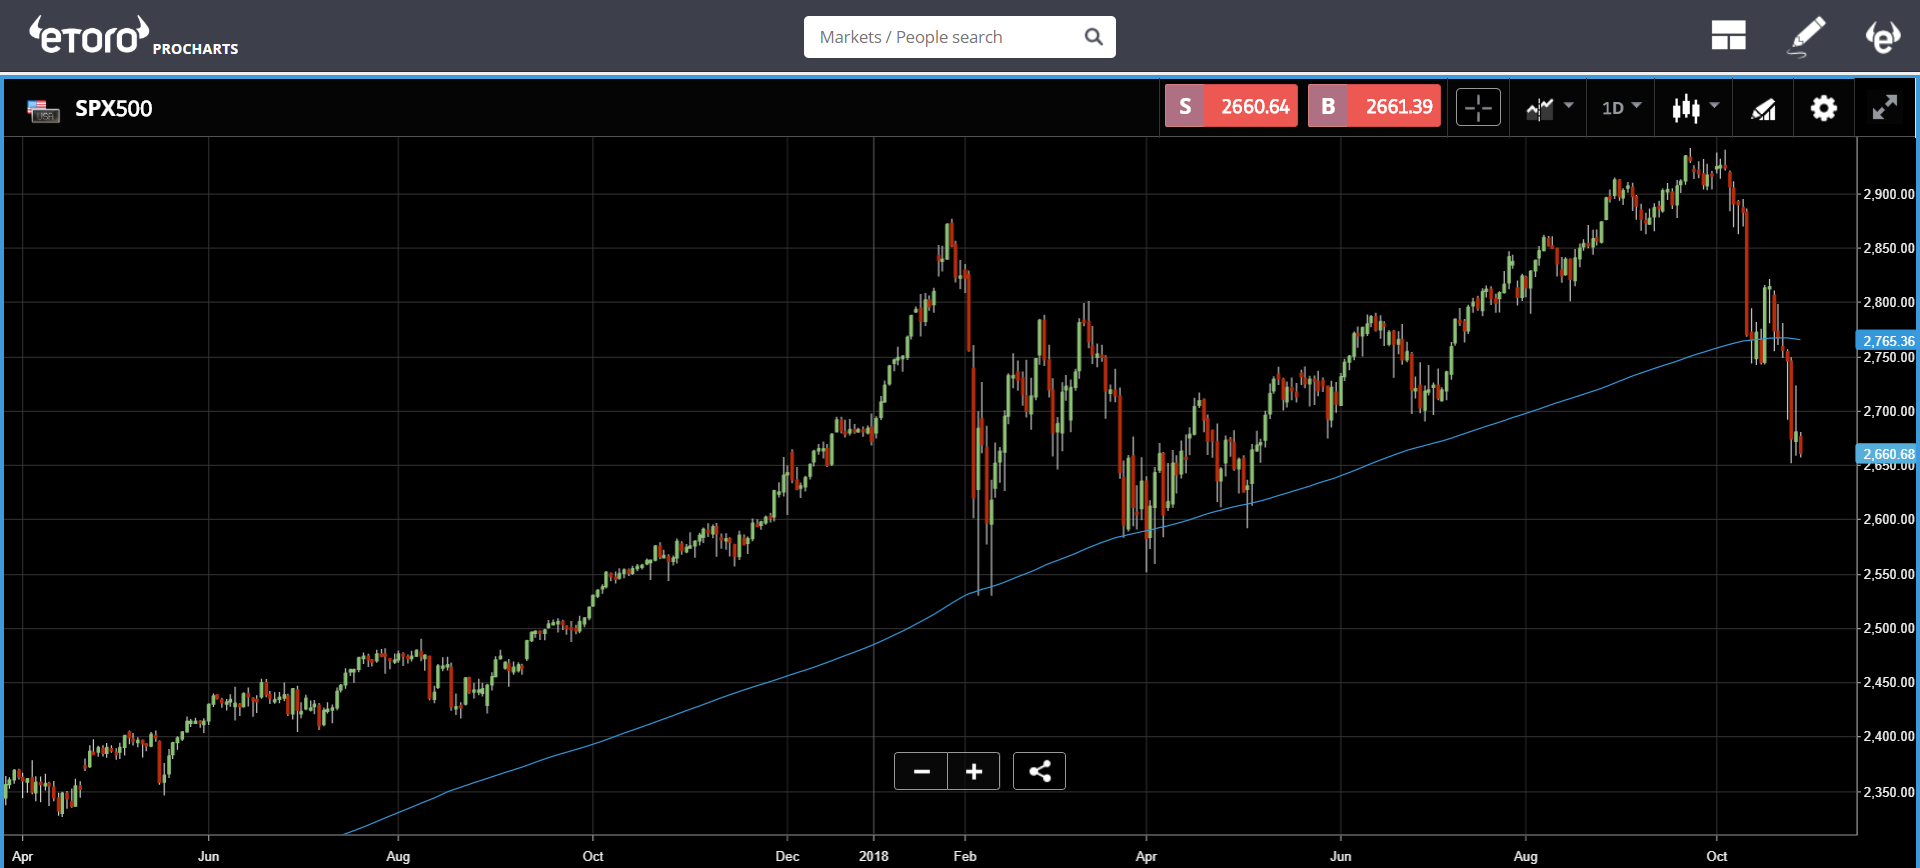Open the eToro bull profile icon

[x=1883, y=36]
